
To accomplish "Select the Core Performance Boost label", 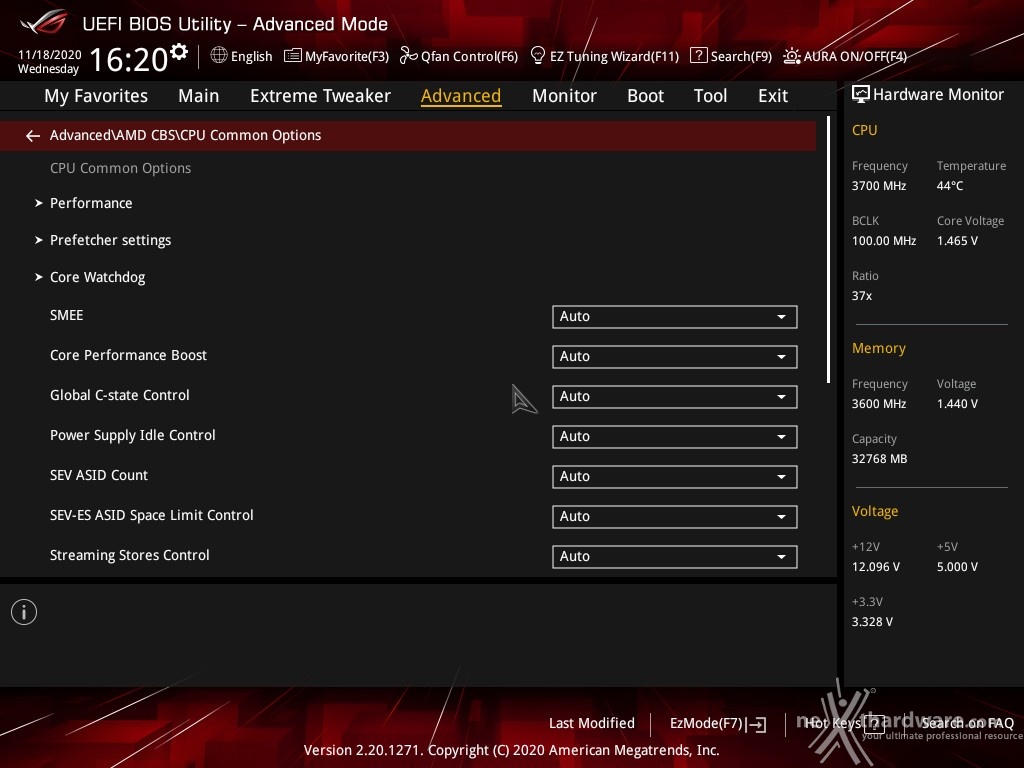I will (x=128, y=355).
